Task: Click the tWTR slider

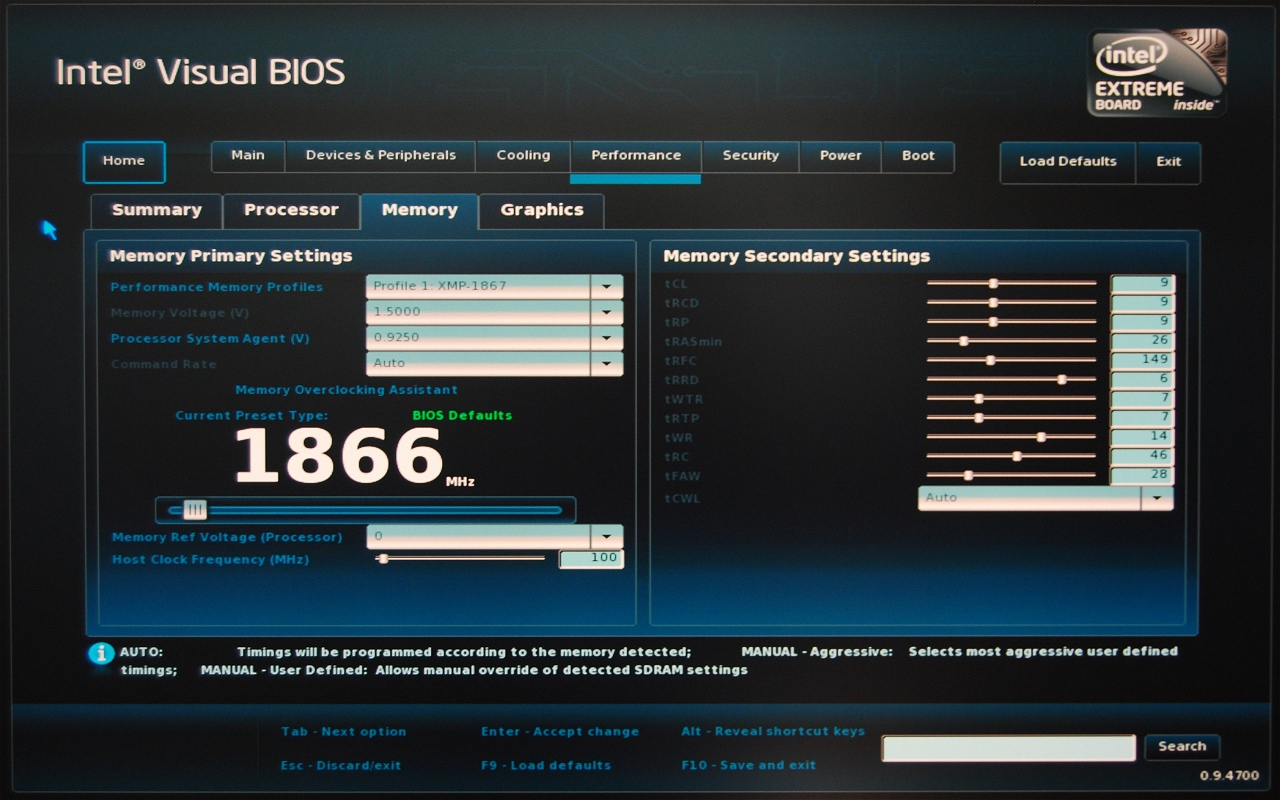Action: 1011,399
